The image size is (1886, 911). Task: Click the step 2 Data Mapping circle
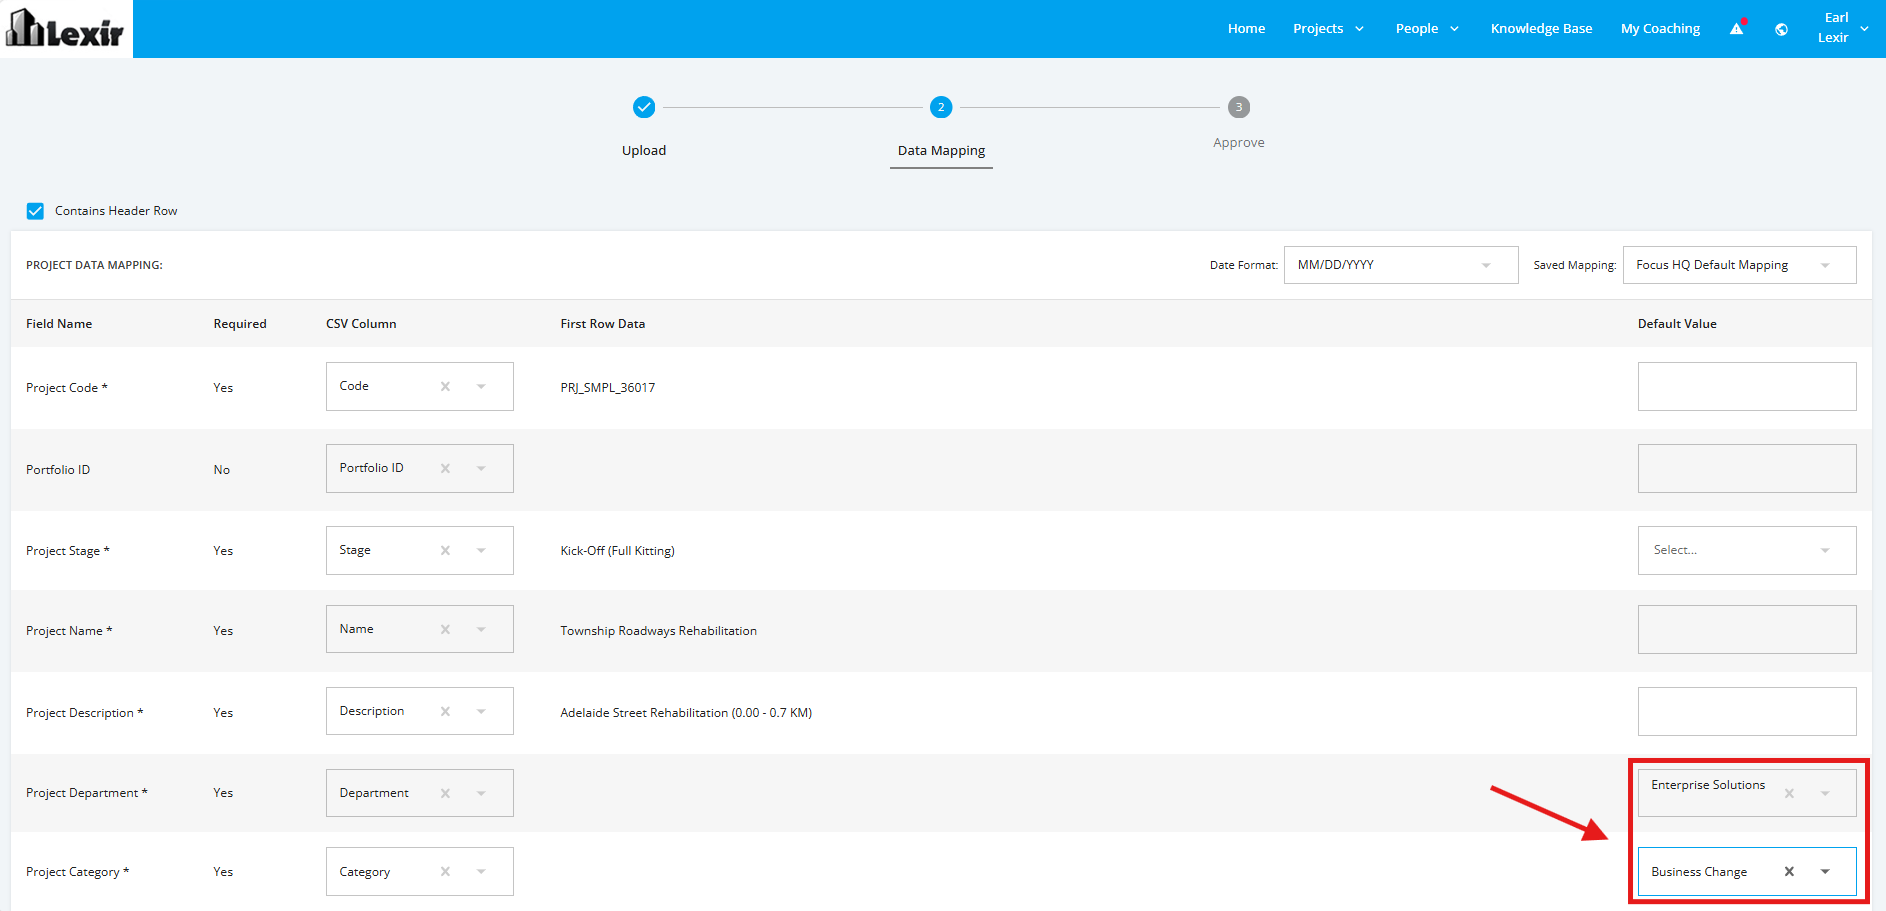pyautogui.click(x=941, y=107)
